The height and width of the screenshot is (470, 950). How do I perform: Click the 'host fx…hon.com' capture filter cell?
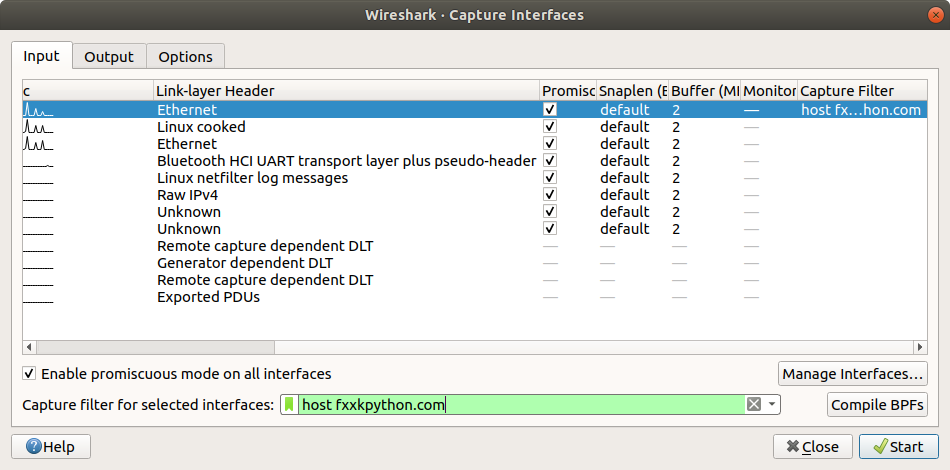[861, 110]
